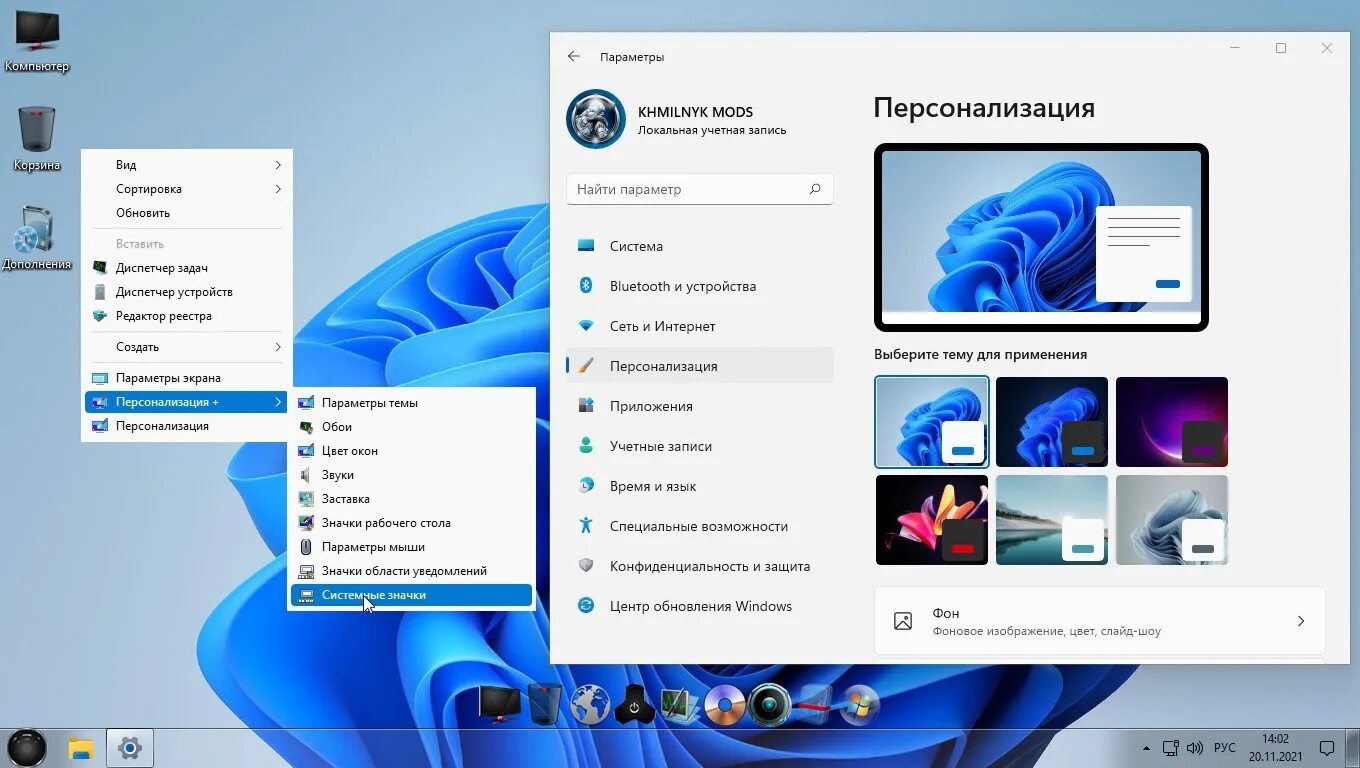1360x768 pixels.
Task: Open Диспетчер задач from the context menu
Action: (x=187, y=268)
